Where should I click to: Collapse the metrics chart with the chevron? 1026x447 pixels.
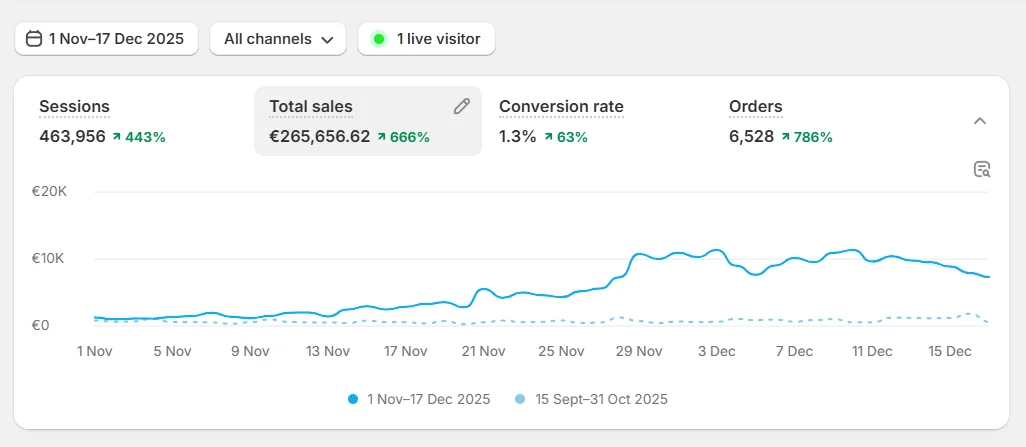point(980,121)
